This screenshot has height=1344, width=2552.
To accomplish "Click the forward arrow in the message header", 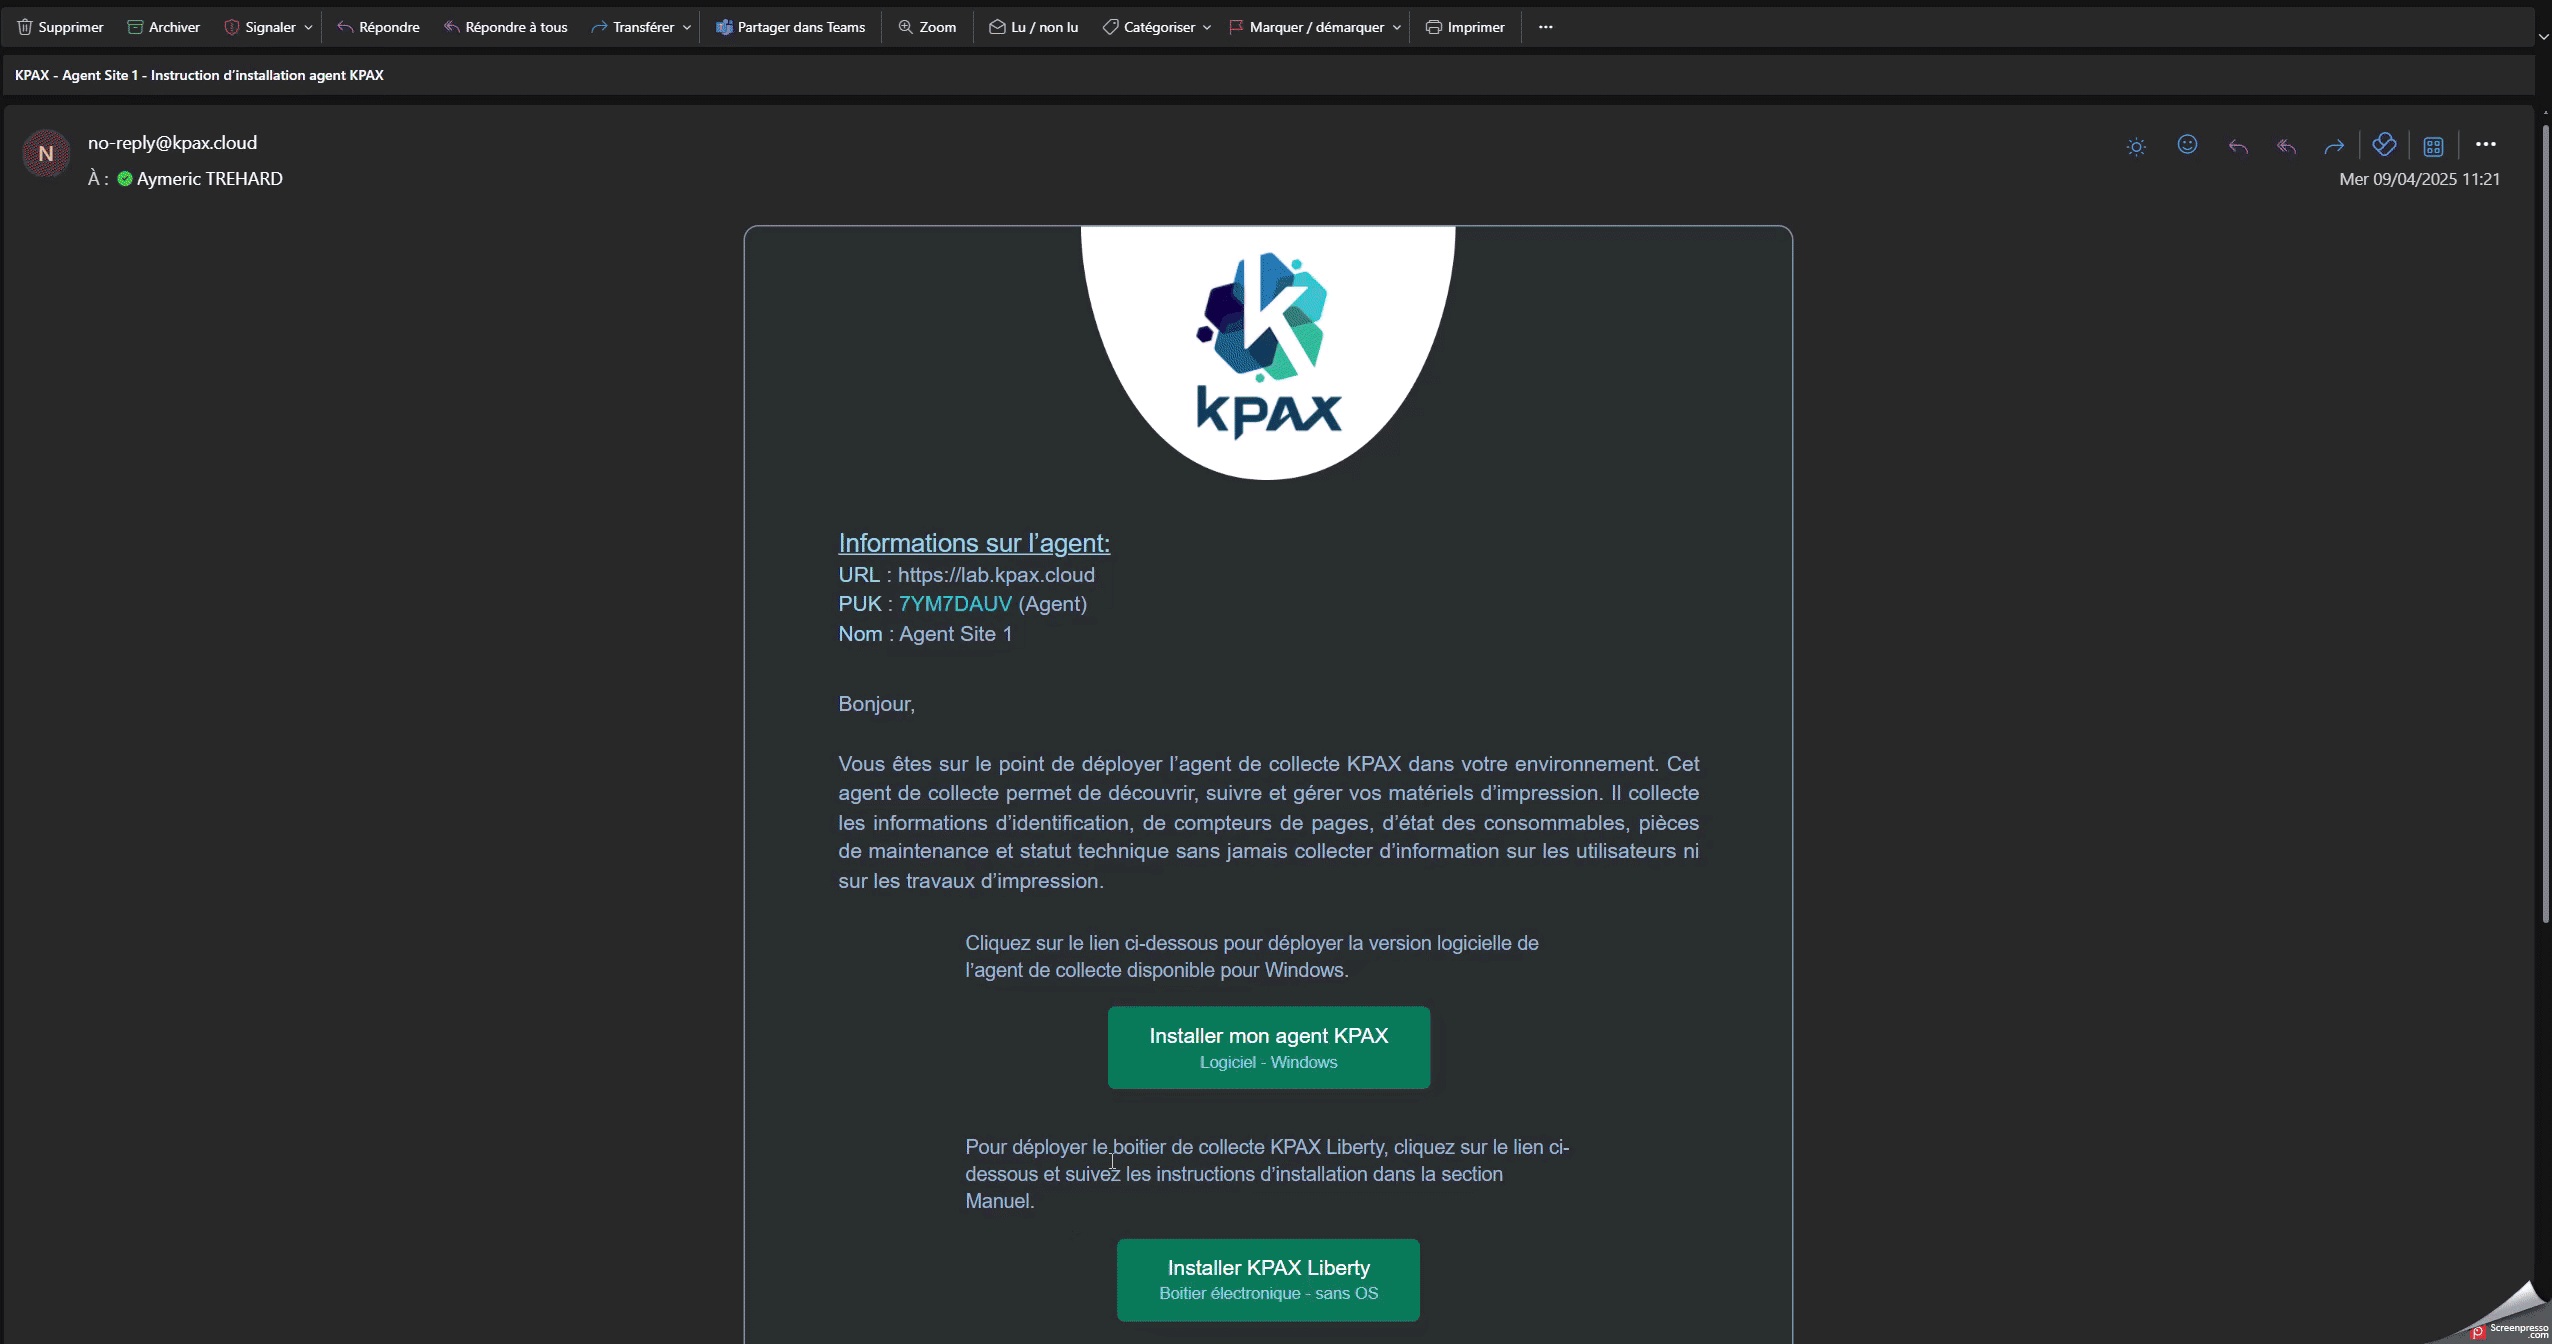I will [2334, 146].
